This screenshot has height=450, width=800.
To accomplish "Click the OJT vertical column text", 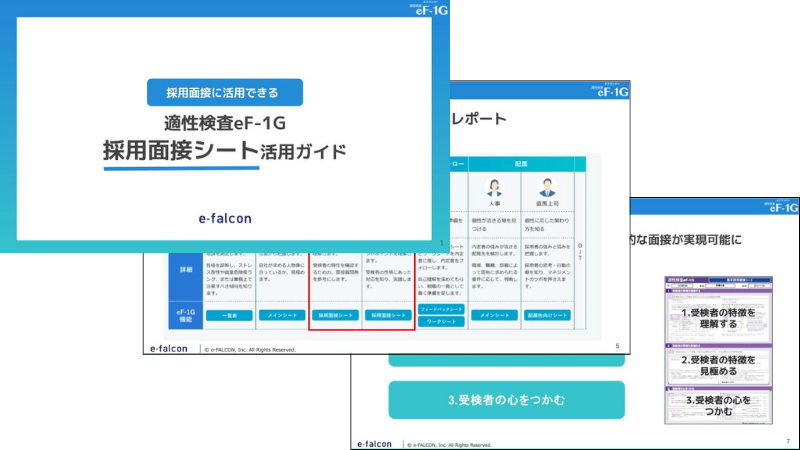I will coord(580,252).
